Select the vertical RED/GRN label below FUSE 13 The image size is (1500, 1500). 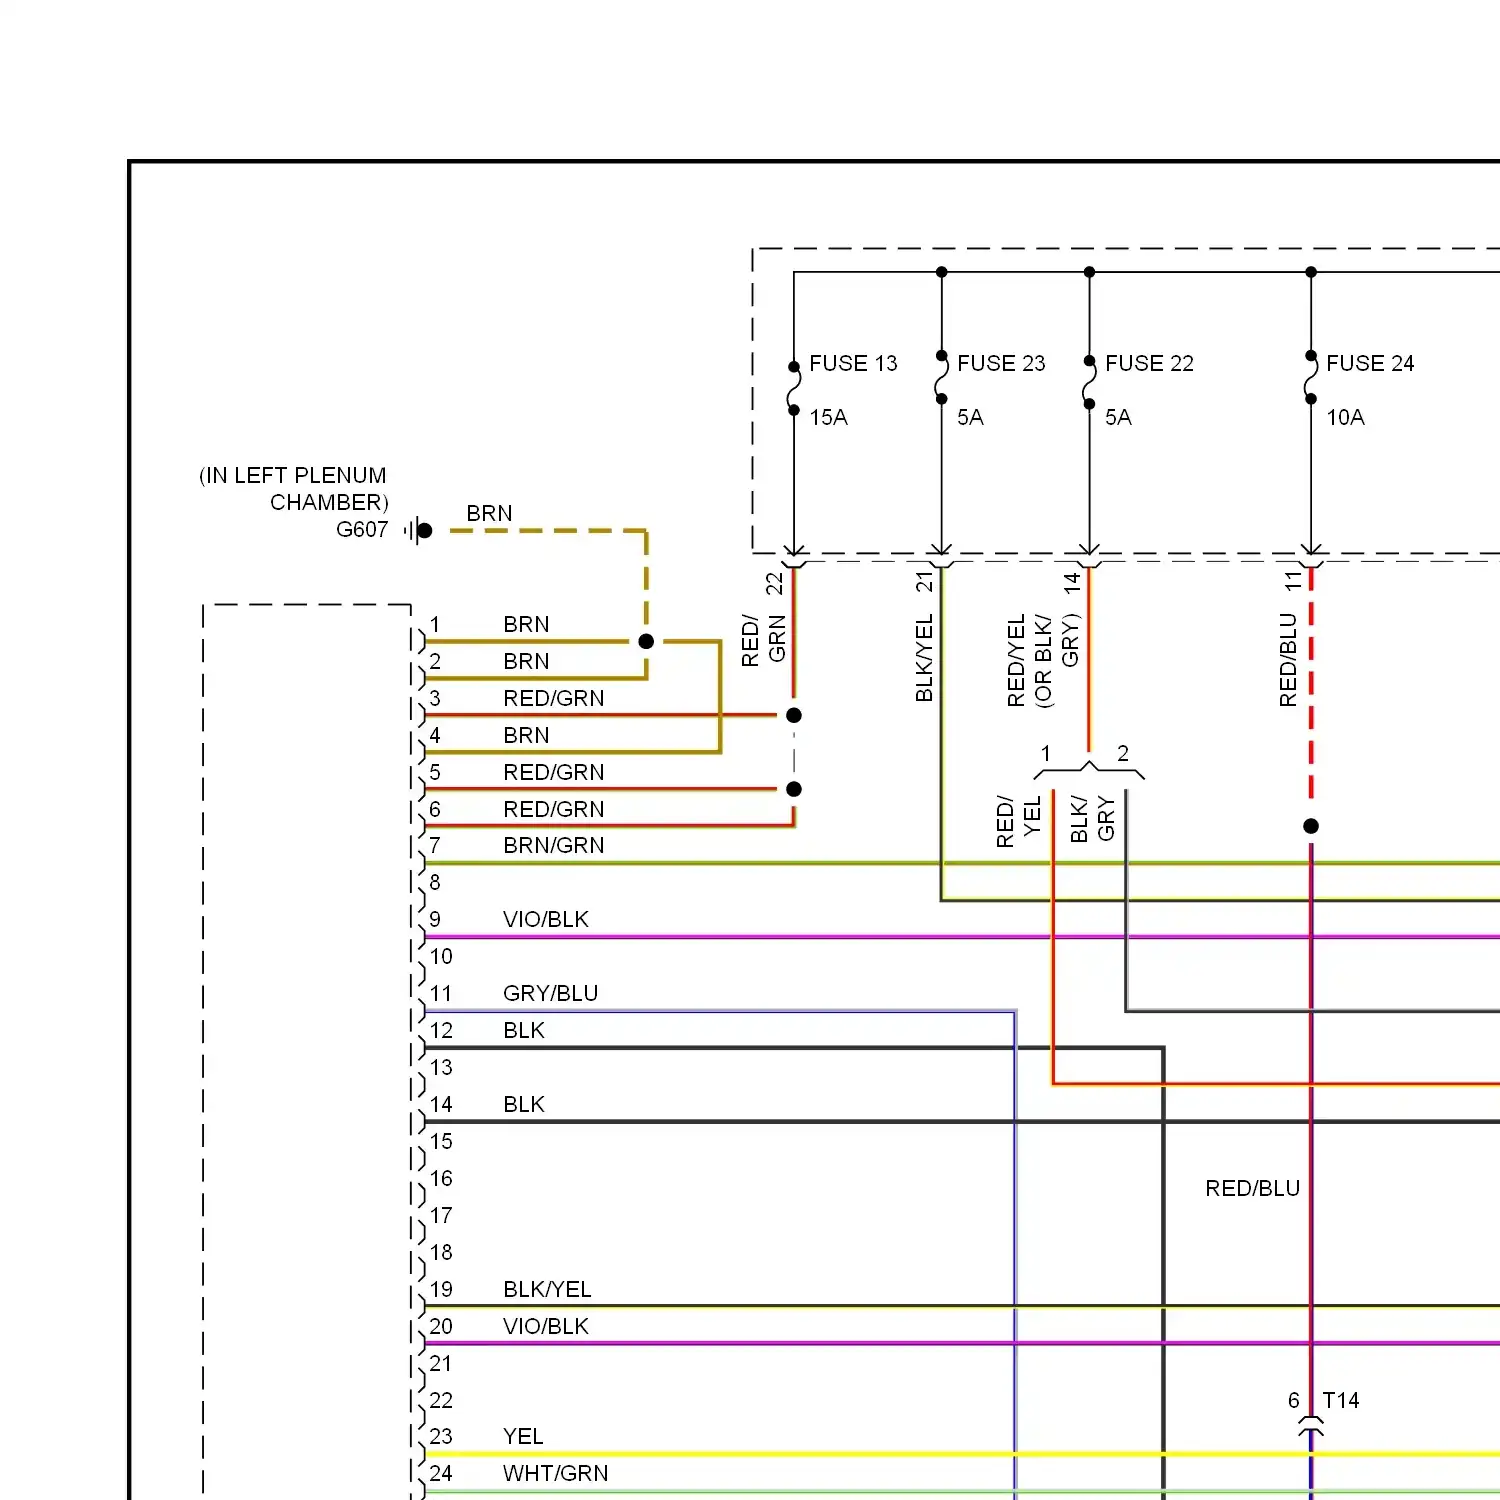[764, 640]
